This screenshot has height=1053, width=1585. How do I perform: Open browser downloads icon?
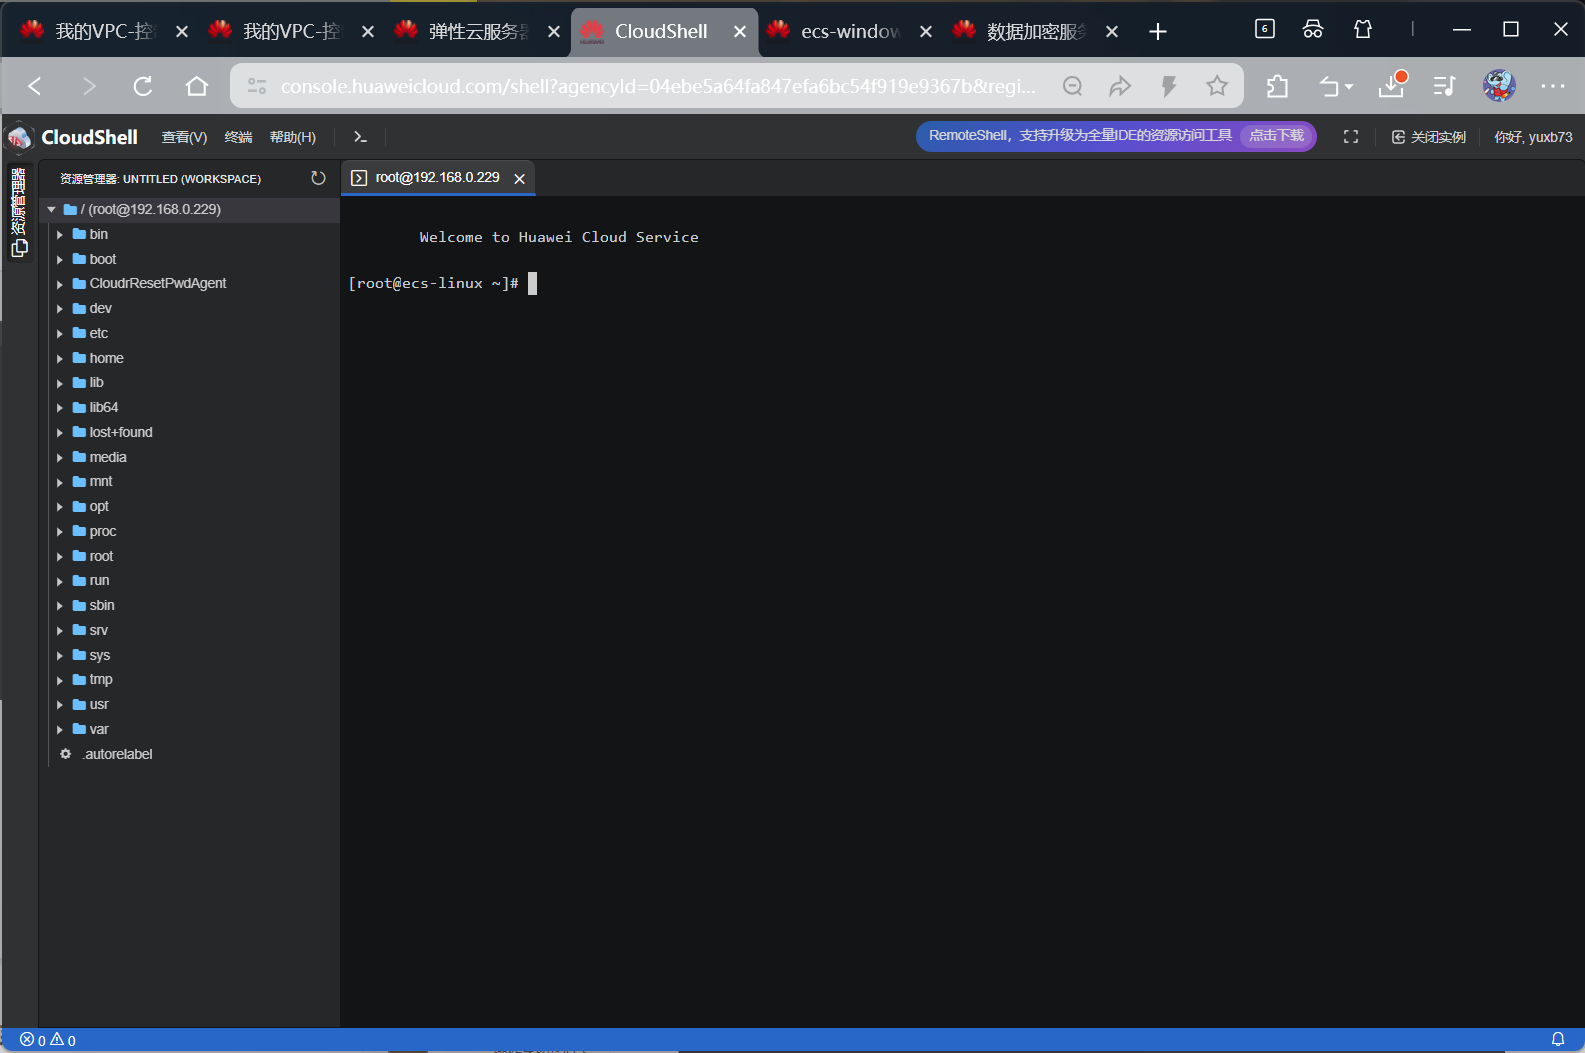coord(1392,85)
